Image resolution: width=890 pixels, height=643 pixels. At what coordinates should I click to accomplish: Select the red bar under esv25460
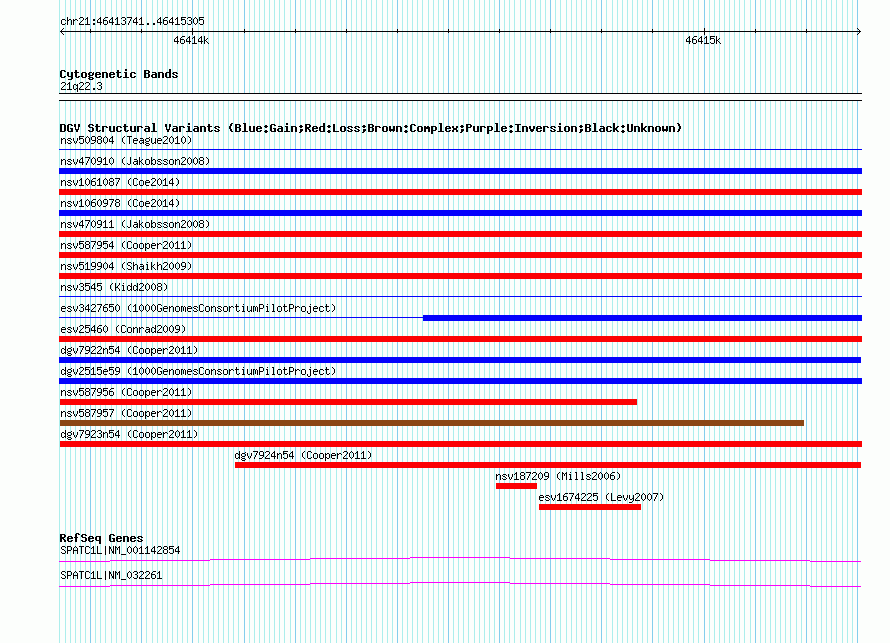(x=460, y=339)
